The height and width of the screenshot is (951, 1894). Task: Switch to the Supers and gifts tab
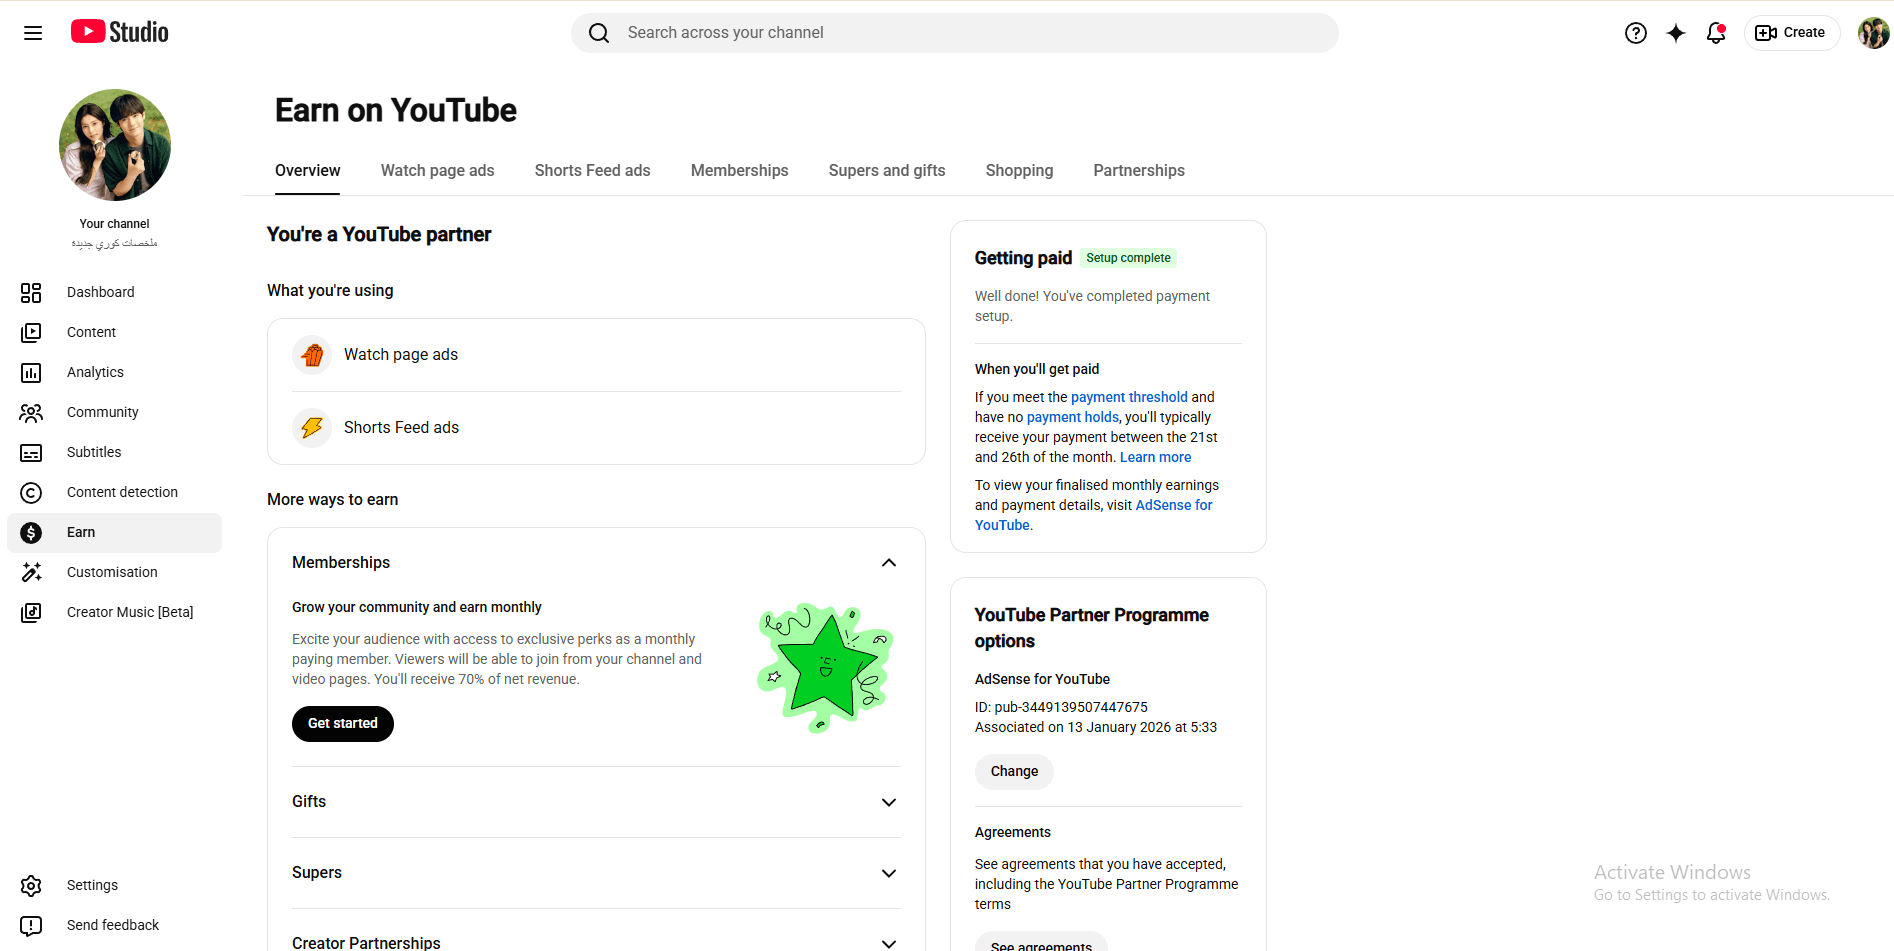coord(887,171)
